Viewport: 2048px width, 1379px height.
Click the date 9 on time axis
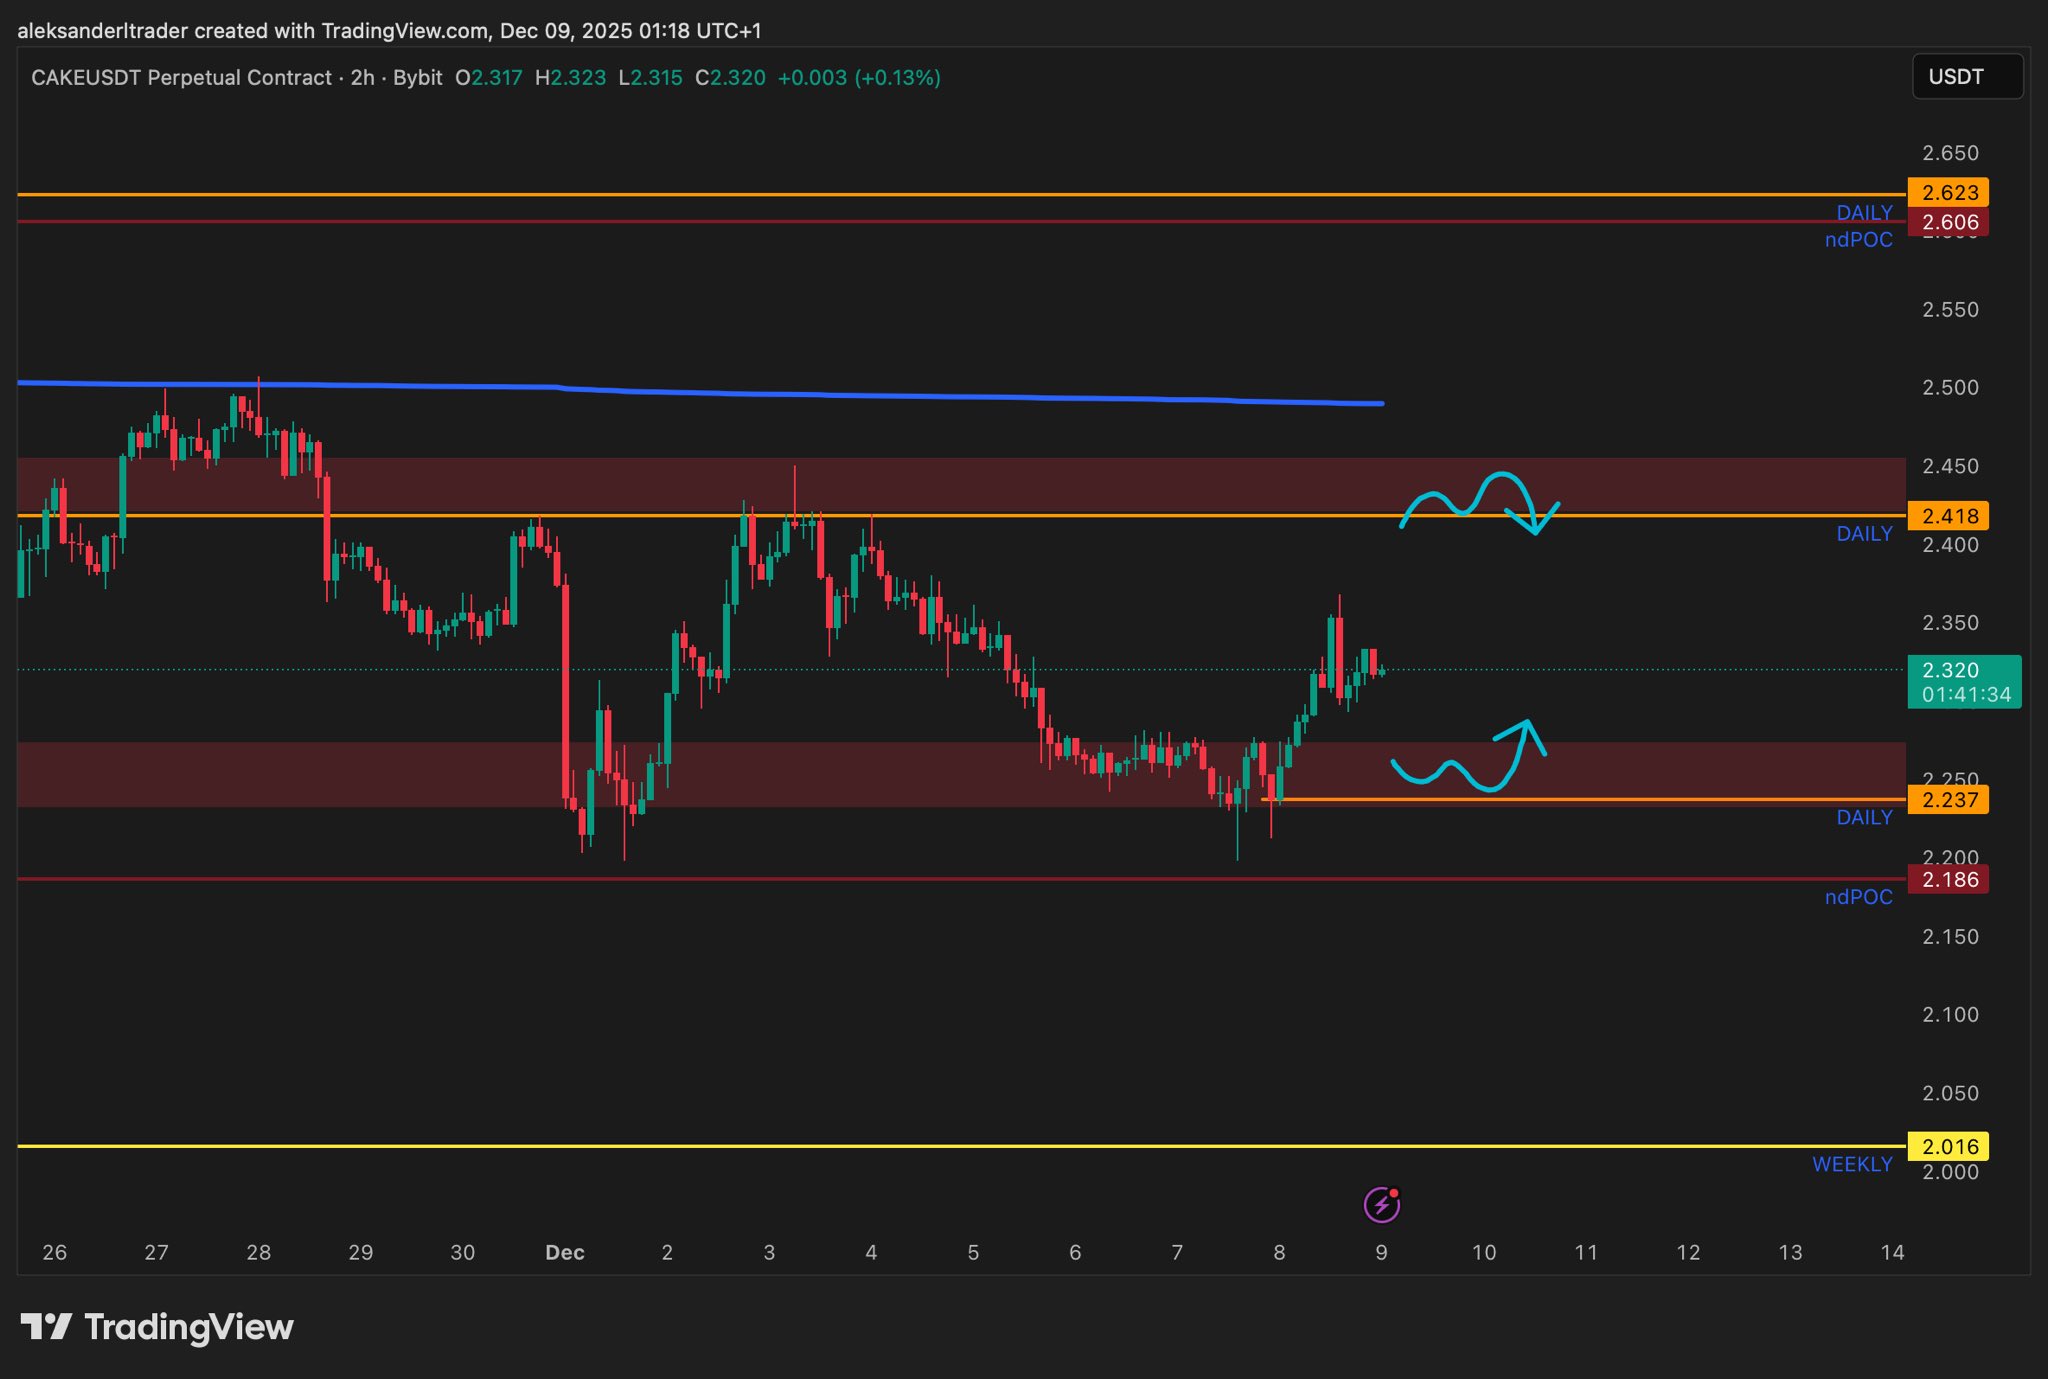[x=1381, y=1252]
